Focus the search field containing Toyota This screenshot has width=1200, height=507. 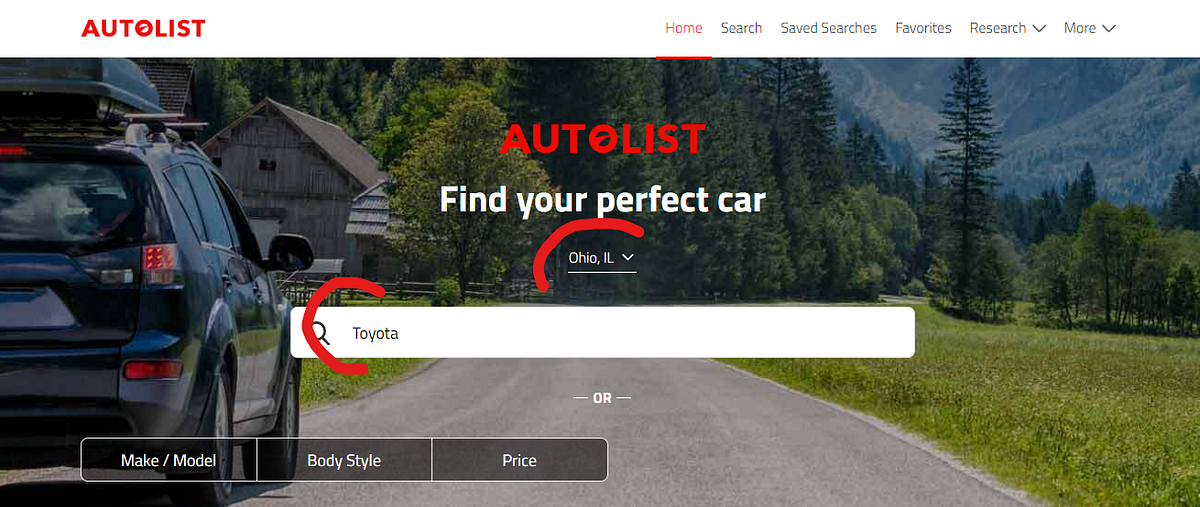pos(602,332)
